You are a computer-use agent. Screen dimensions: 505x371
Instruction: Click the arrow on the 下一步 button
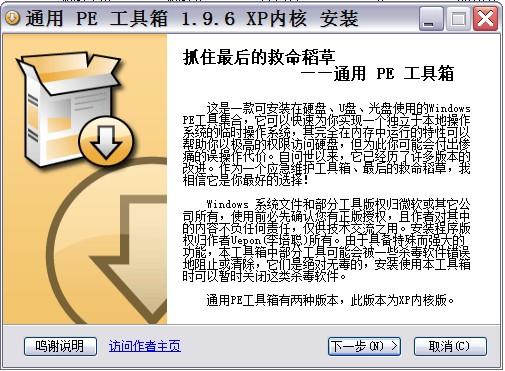(x=394, y=346)
